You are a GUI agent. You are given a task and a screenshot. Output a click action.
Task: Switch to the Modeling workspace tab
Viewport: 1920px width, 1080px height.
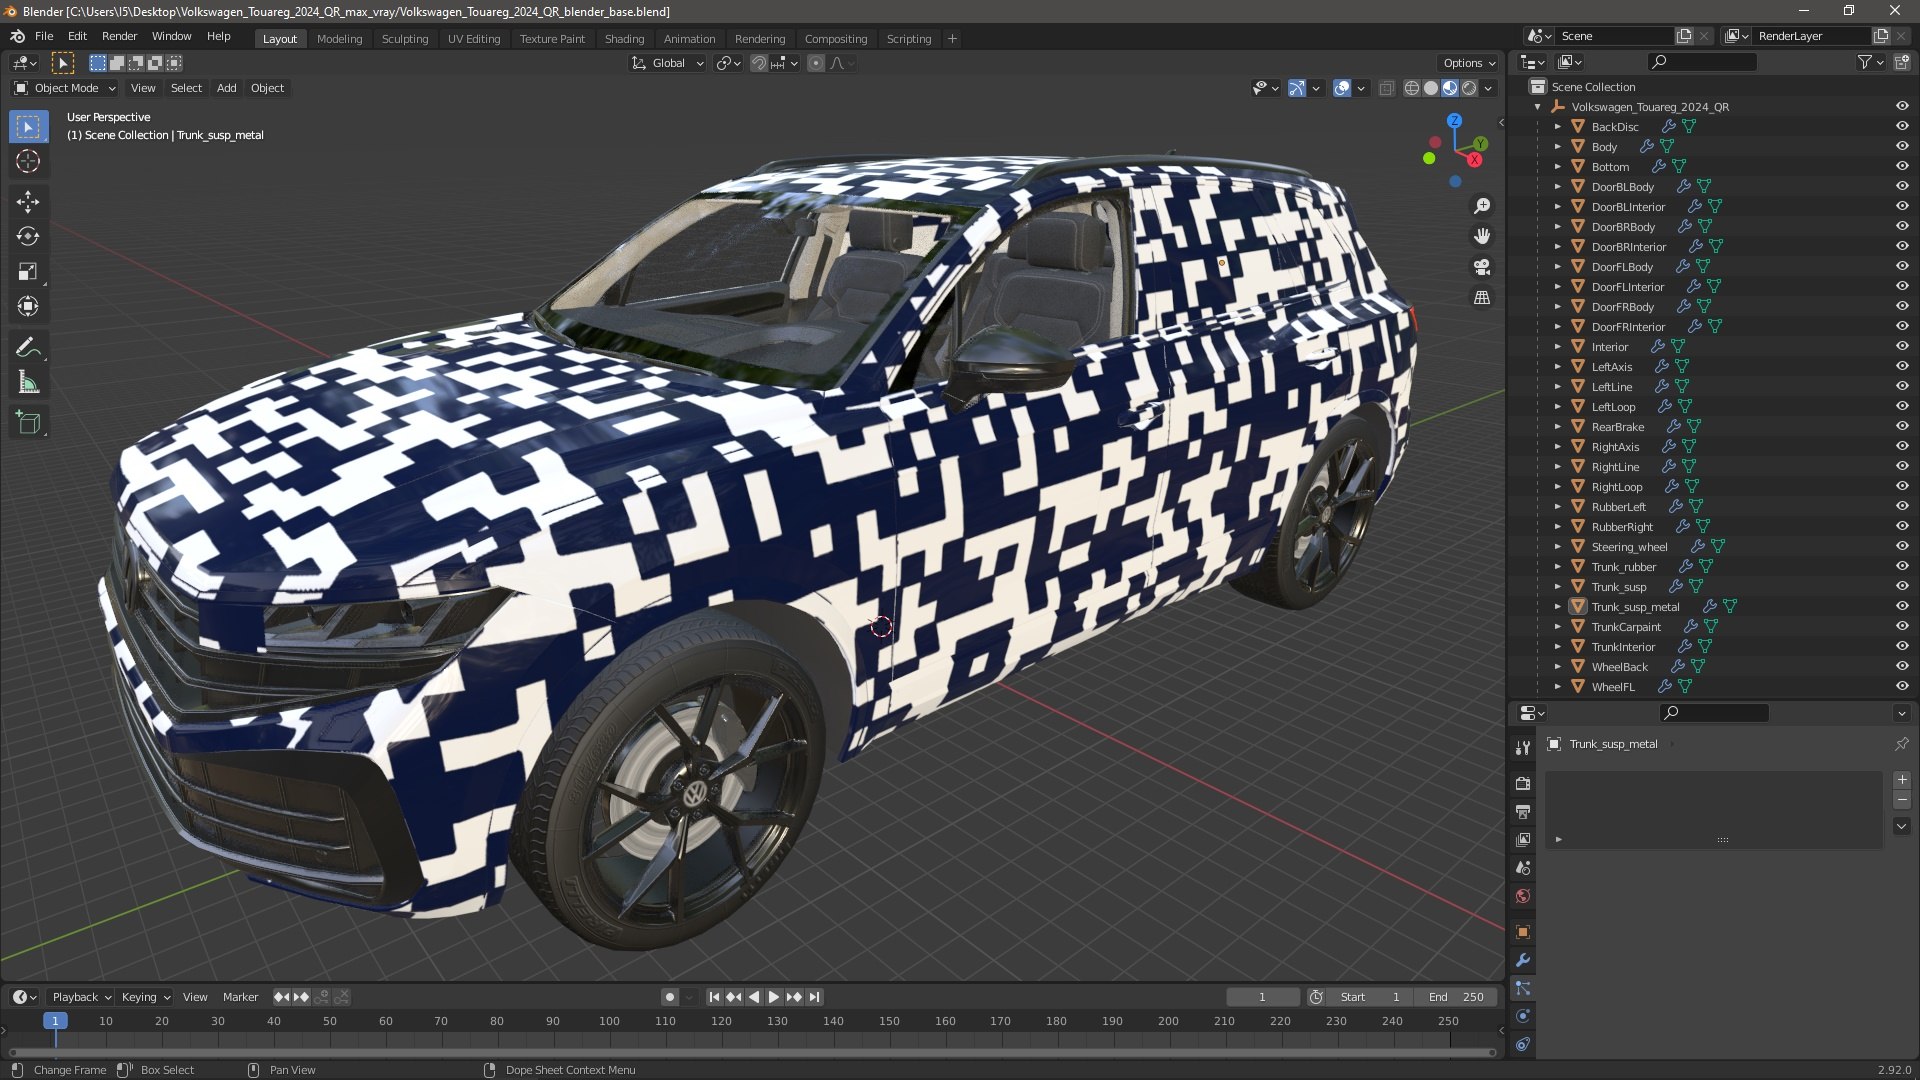pyautogui.click(x=339, y=39)
